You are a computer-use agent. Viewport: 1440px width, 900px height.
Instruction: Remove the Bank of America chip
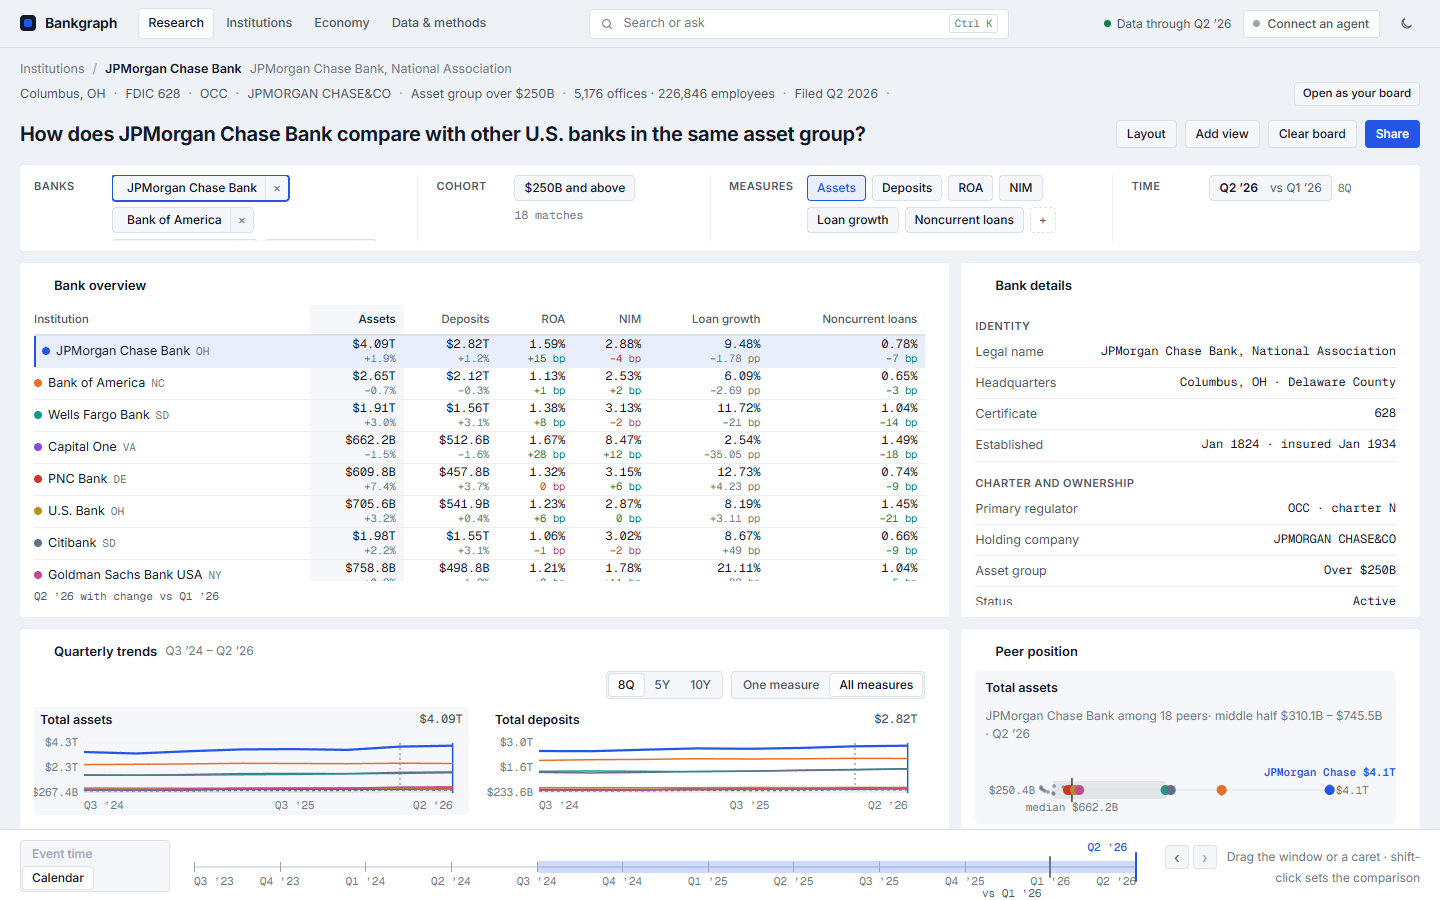(x=242, y=220)
